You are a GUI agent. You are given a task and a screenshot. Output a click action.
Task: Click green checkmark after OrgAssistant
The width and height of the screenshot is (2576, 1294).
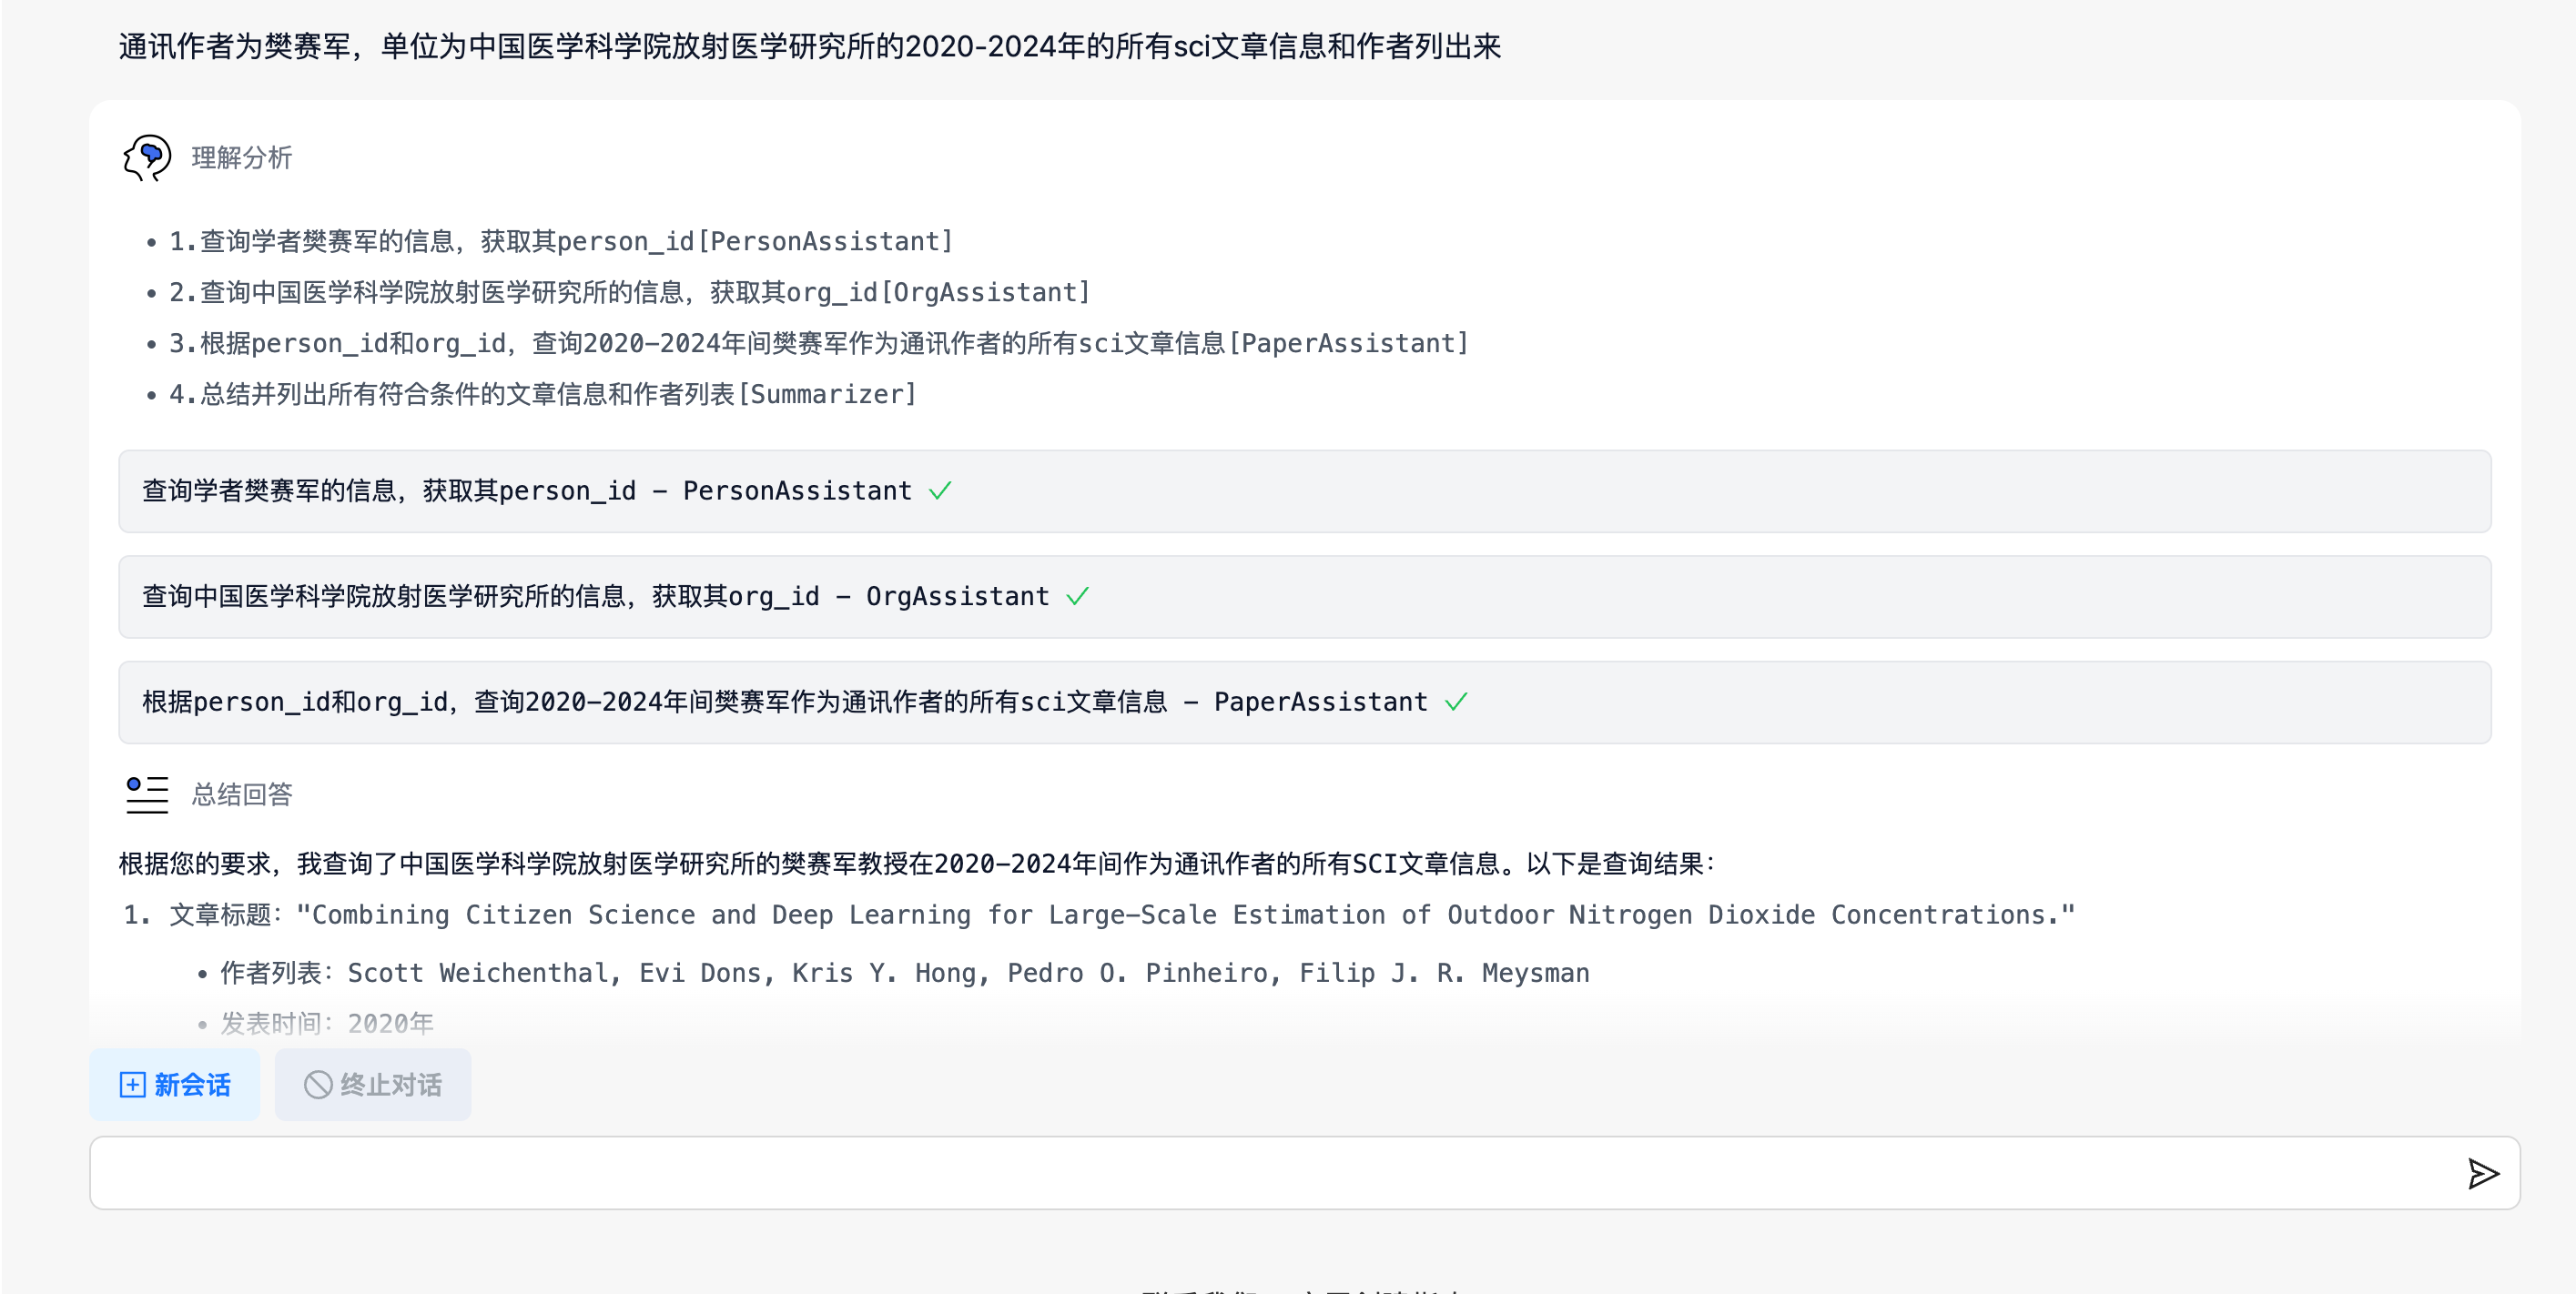tap(1077, 597)
